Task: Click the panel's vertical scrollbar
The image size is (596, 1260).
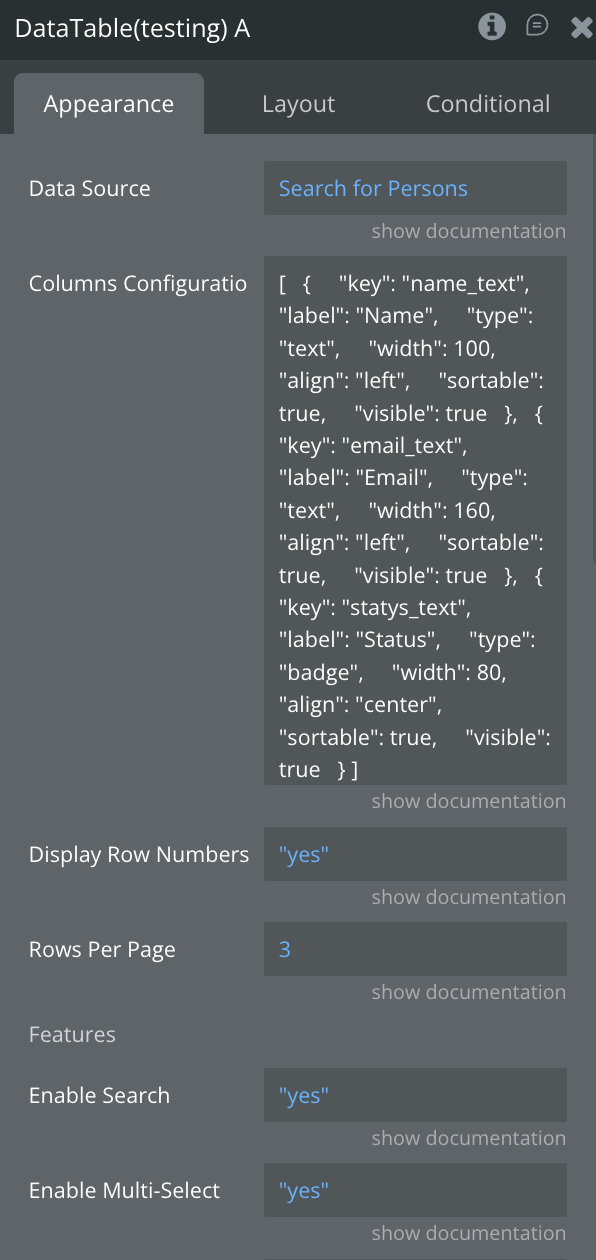Action: tap(592, 350)
